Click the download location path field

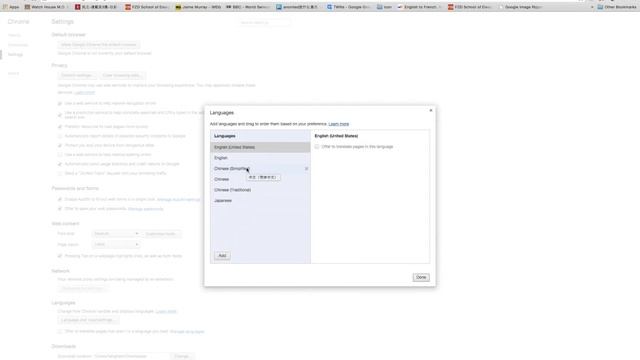click(x=130, y=356)
